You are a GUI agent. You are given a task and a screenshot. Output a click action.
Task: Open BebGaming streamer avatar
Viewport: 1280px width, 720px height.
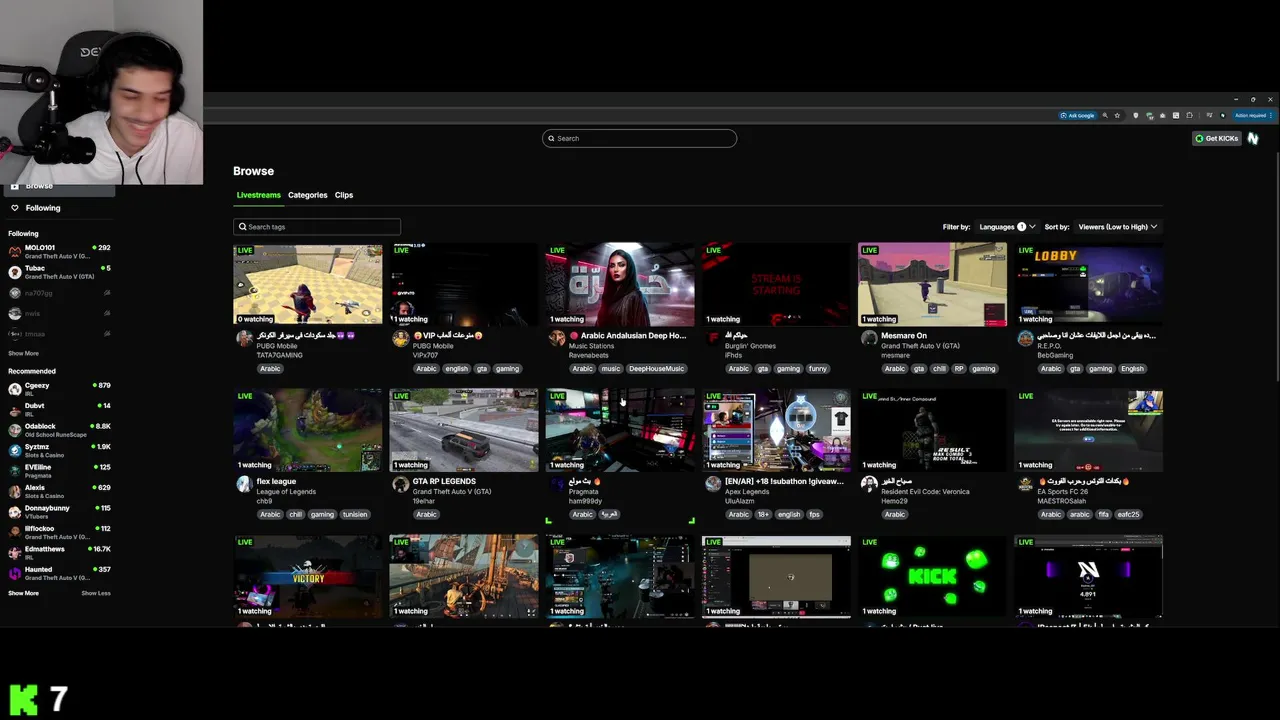point(1025,339)
